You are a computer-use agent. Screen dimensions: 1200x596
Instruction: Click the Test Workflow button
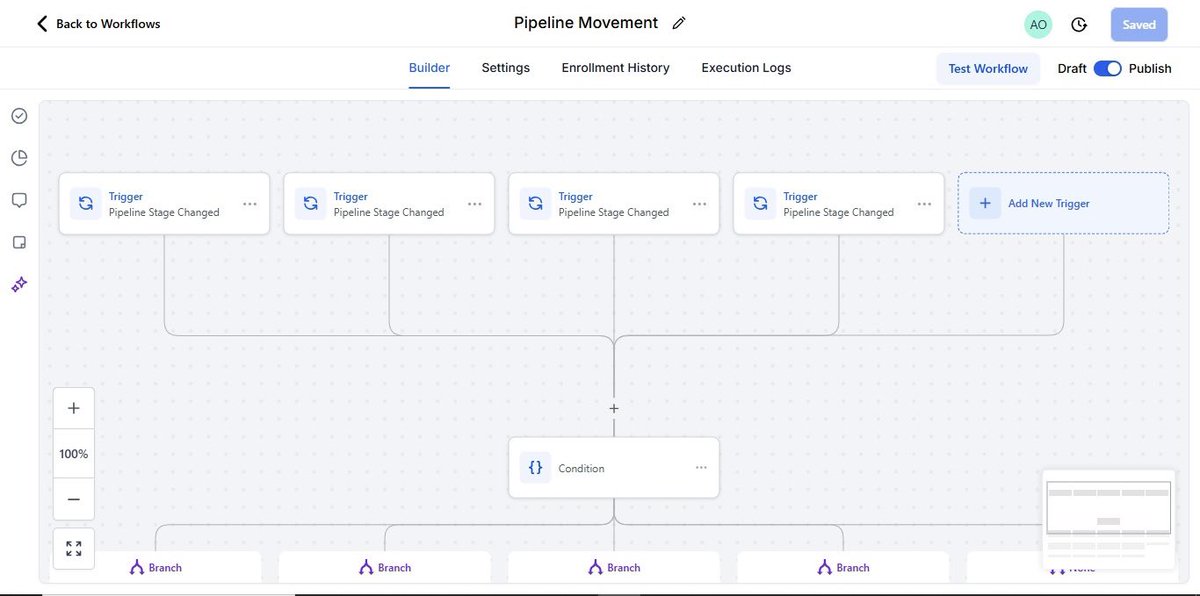(x=988, y=67)
